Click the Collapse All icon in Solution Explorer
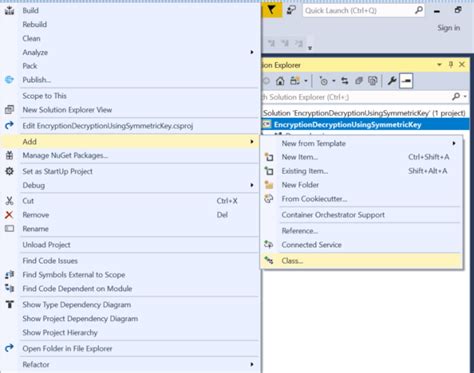Screen dimensions: 474x373 [x=359, y=81]
